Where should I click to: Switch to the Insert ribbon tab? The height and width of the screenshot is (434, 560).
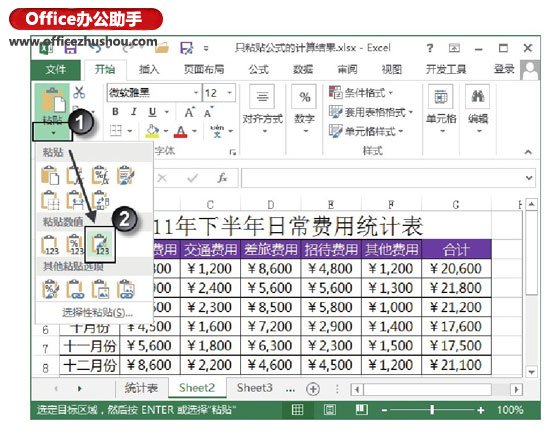point(149,69)
